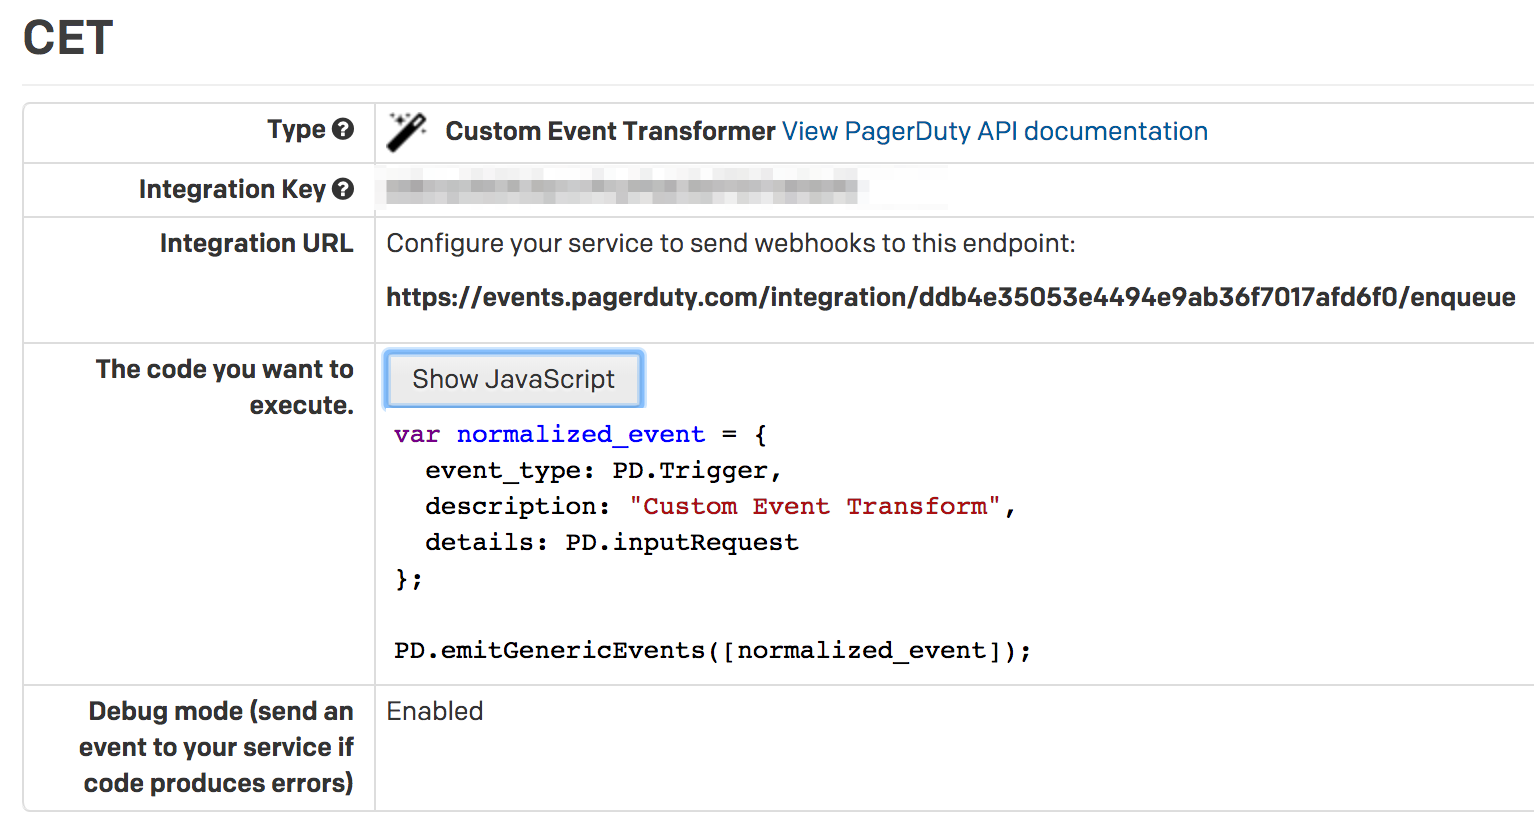Image resolution: width=1534 pixels, height=828 pixels.
Task: Click 'Configure your service to send webhooks' text
Action: click(731, 243)
